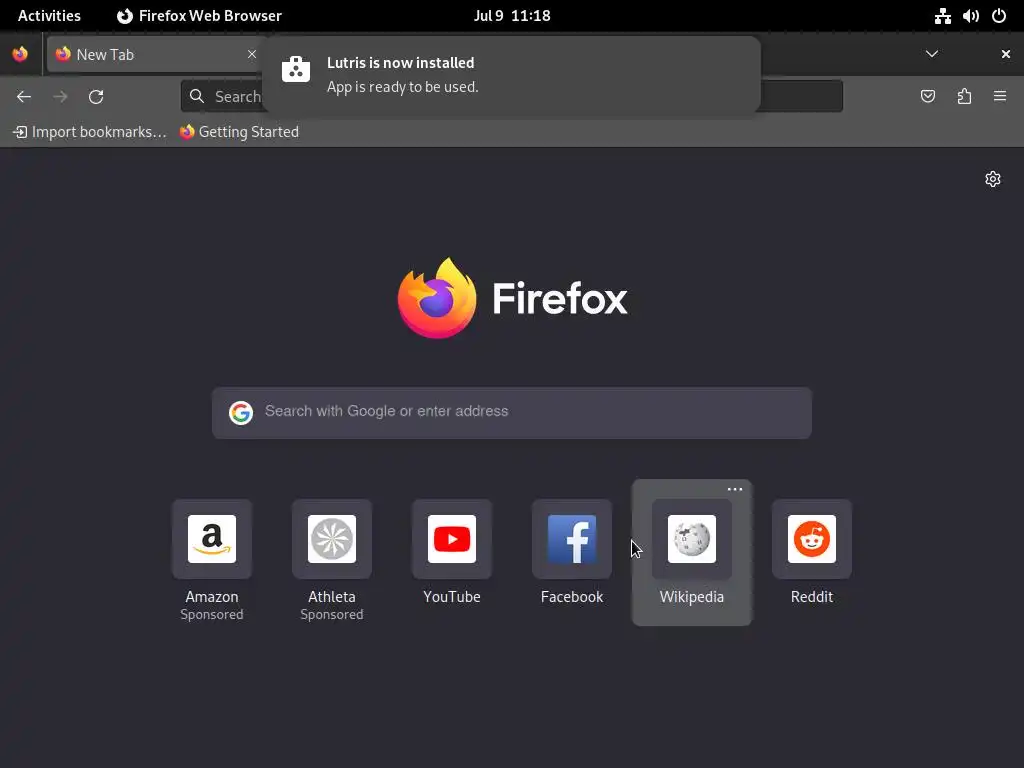This screenshot has width=1024, height=768.
Task: Open the Save to Pocket button
Action: click(x=927, y=97)
